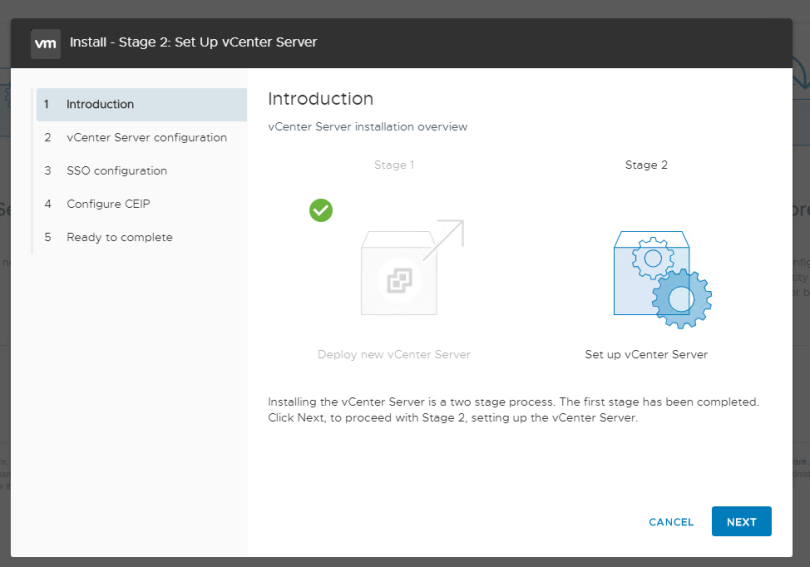Viewport: 810px width, 567px height.
Task: Cancel the Stage 2 installer
Action: pyautogui.click(x=671, y=522)
